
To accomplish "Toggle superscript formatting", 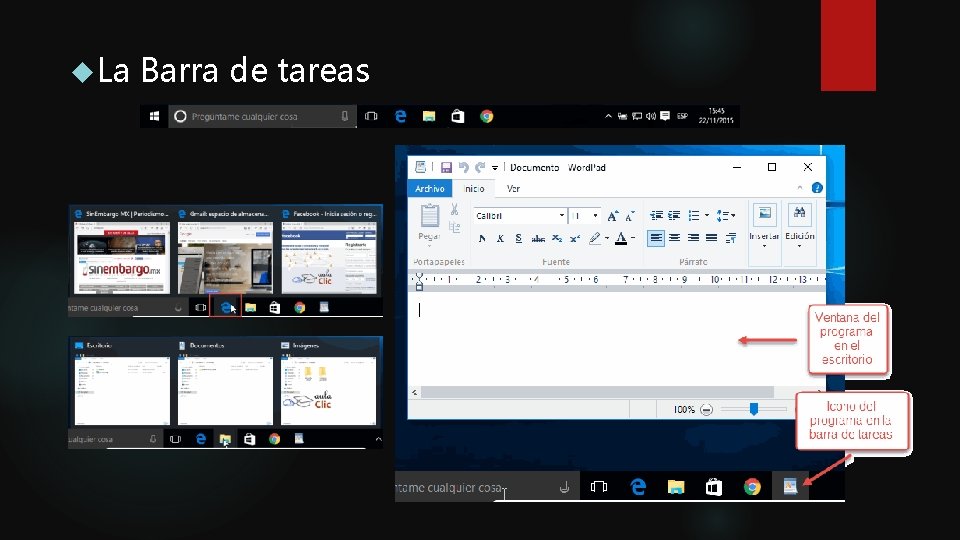I will tap(574, 238).
